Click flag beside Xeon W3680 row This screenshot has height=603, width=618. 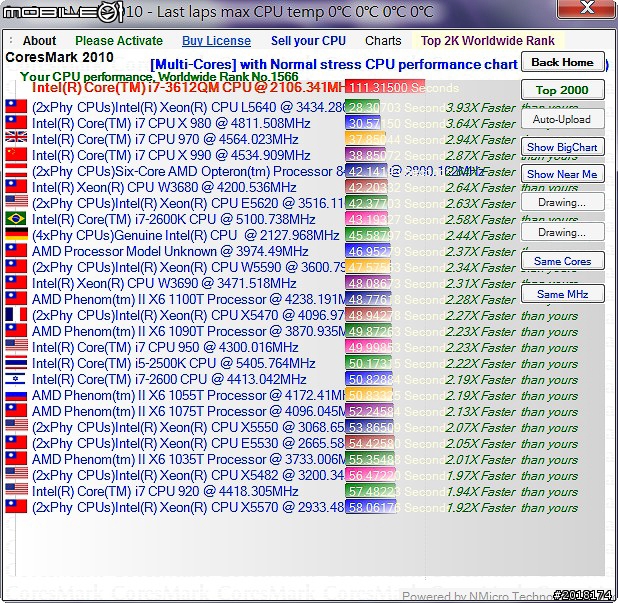[16, 187]
